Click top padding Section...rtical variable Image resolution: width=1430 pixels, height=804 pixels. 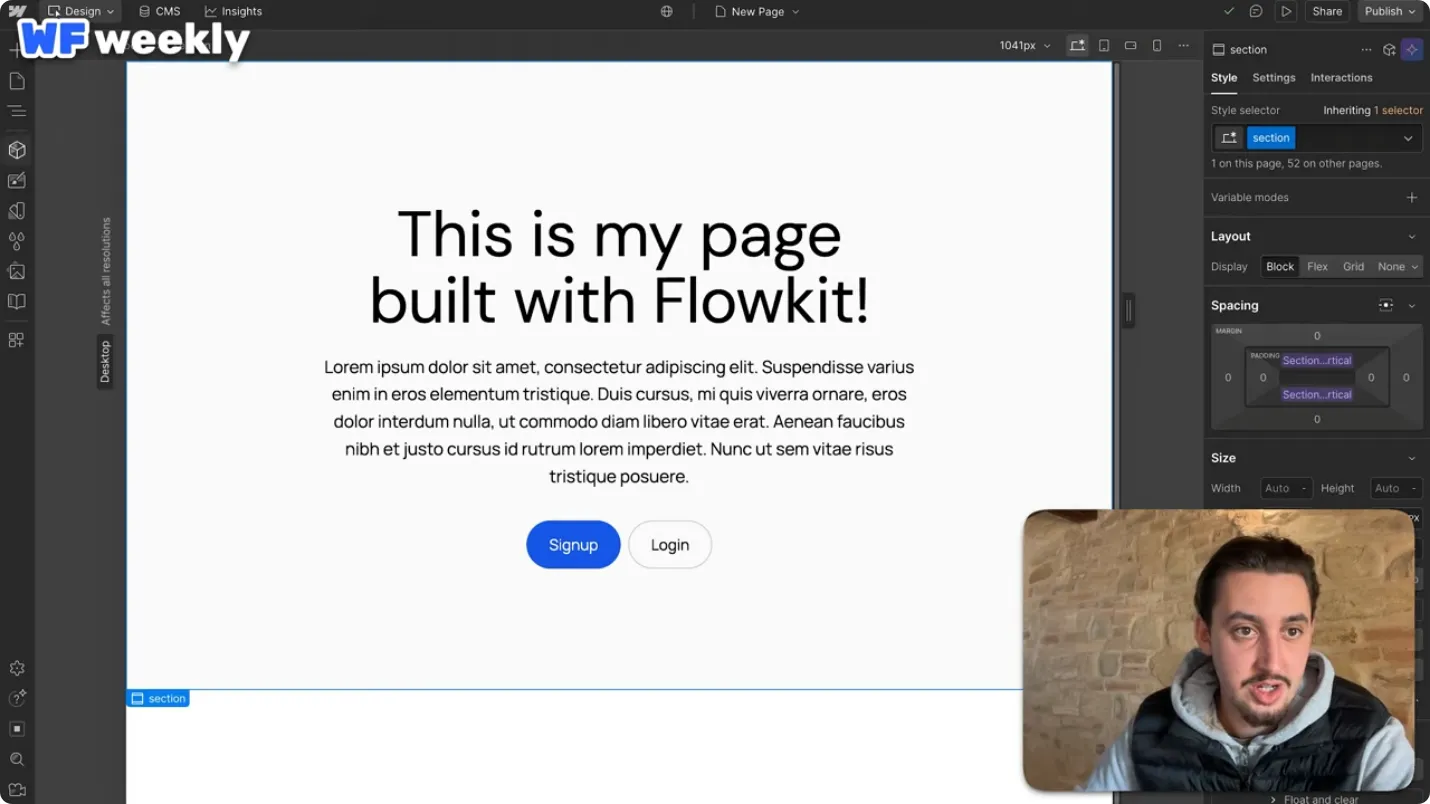pos(1317,361)
